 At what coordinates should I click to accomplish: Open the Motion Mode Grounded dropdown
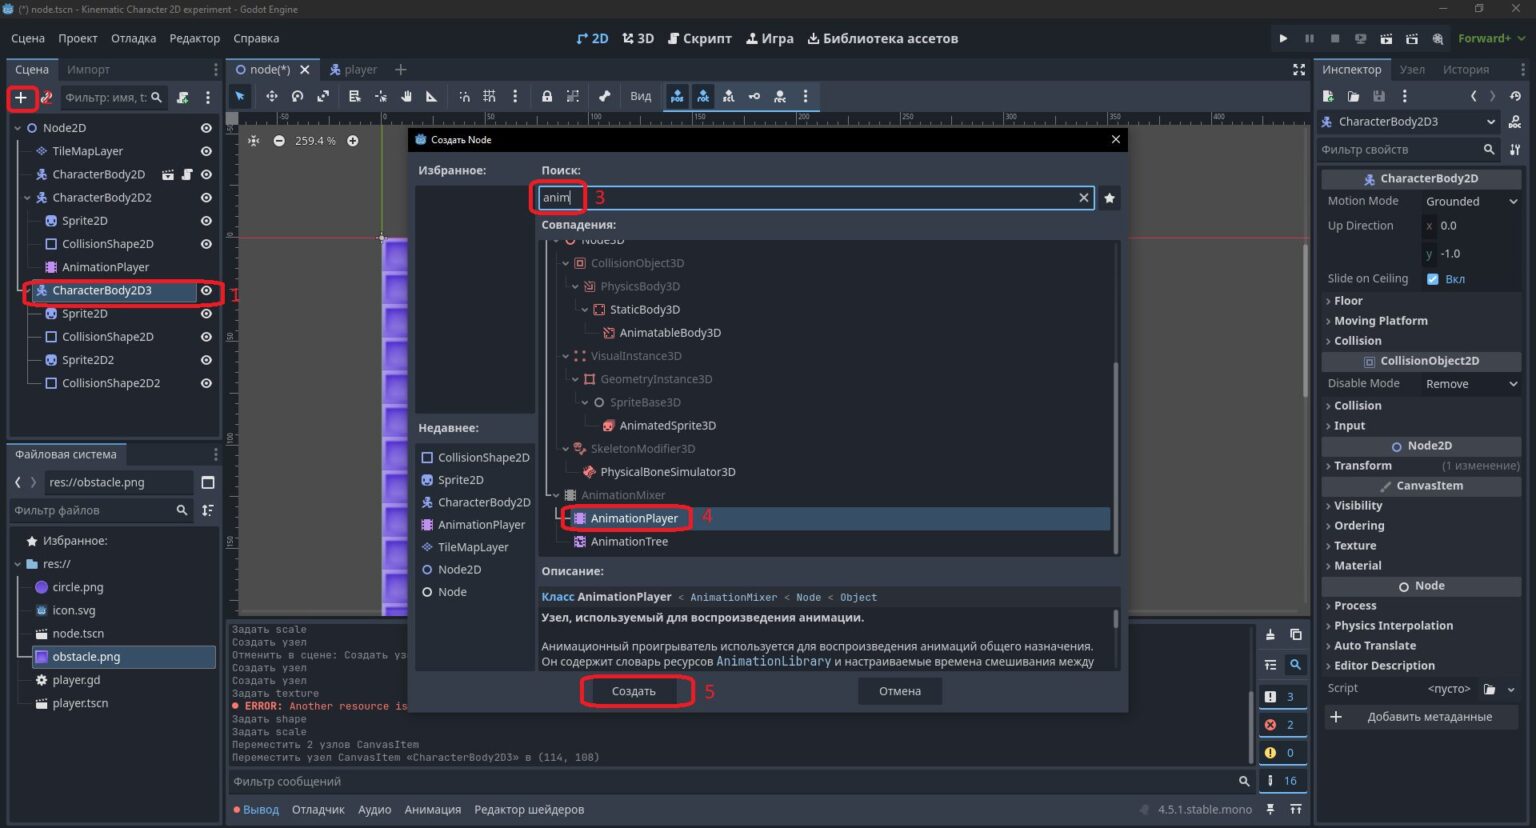1471,201
